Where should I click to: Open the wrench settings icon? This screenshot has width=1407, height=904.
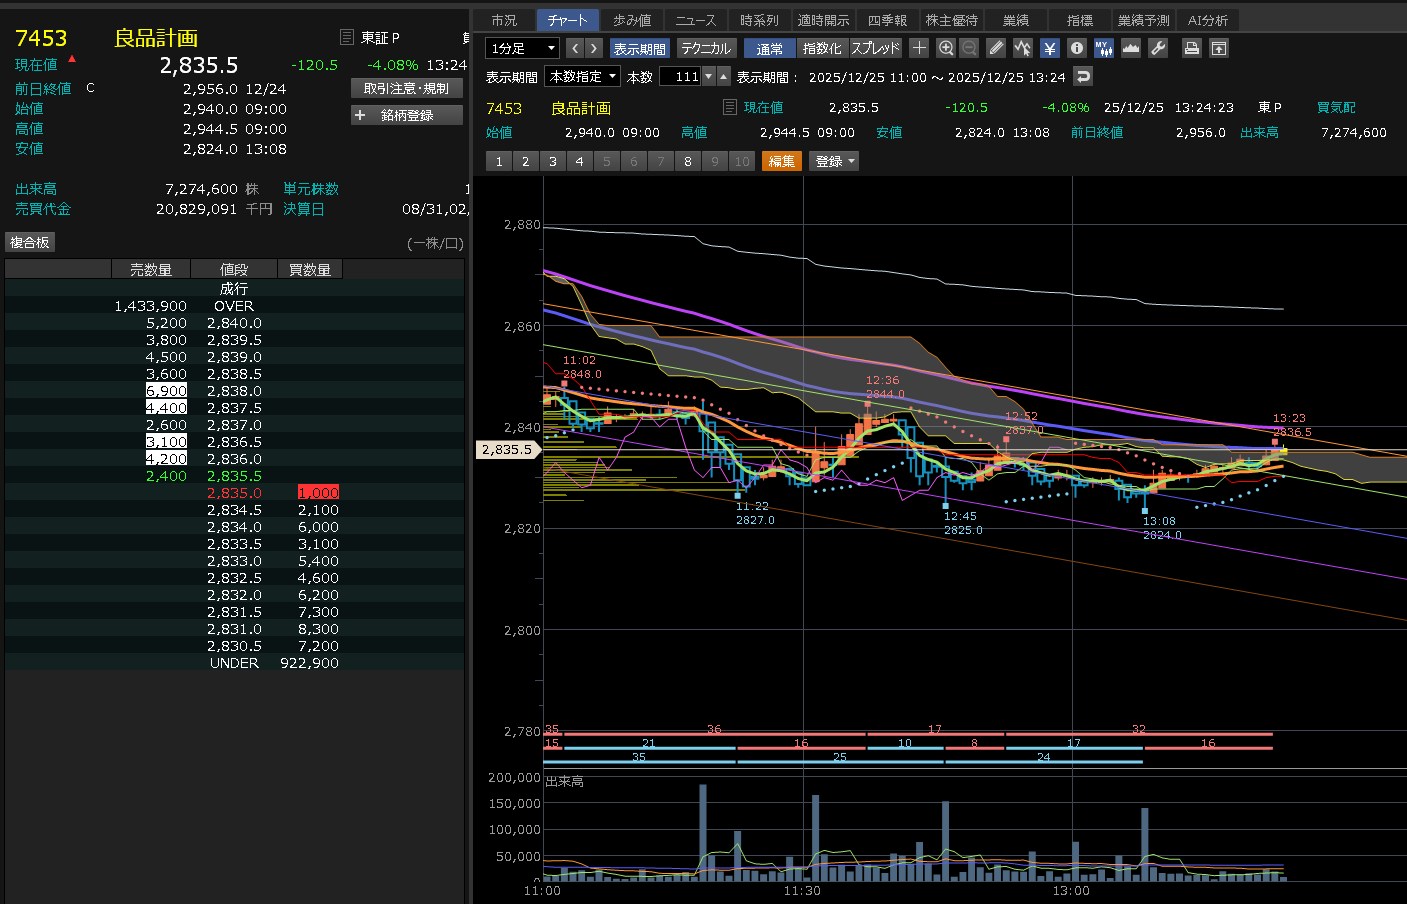(x=1158, y=48)
